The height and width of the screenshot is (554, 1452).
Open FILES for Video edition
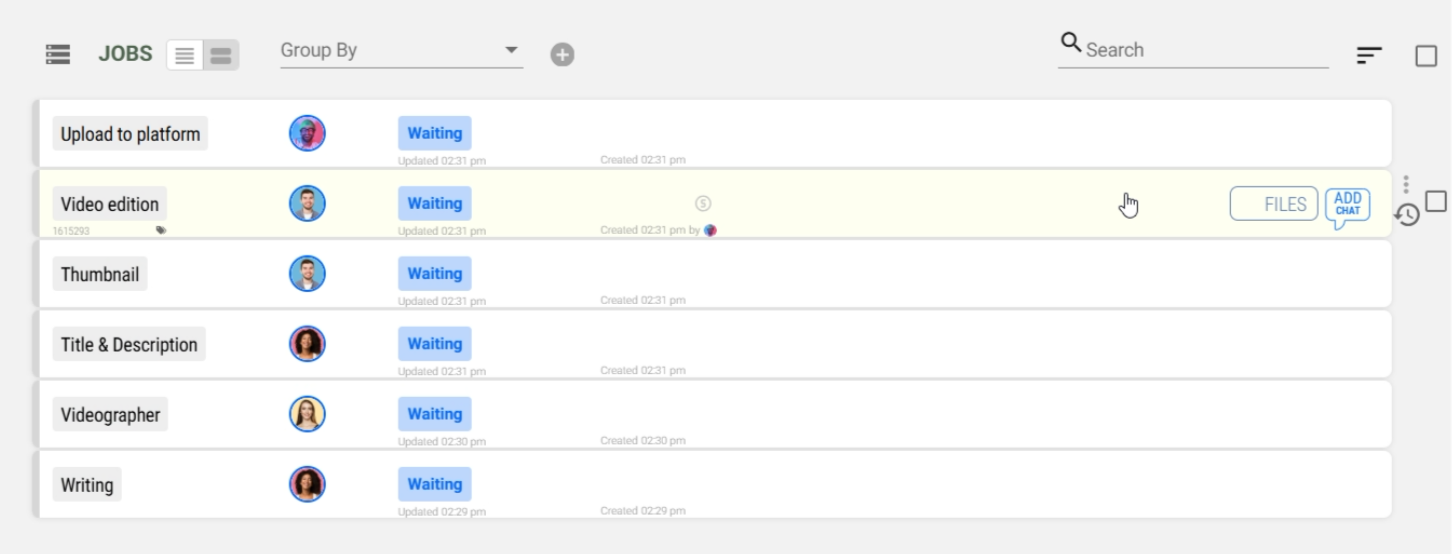(1273, 204)
